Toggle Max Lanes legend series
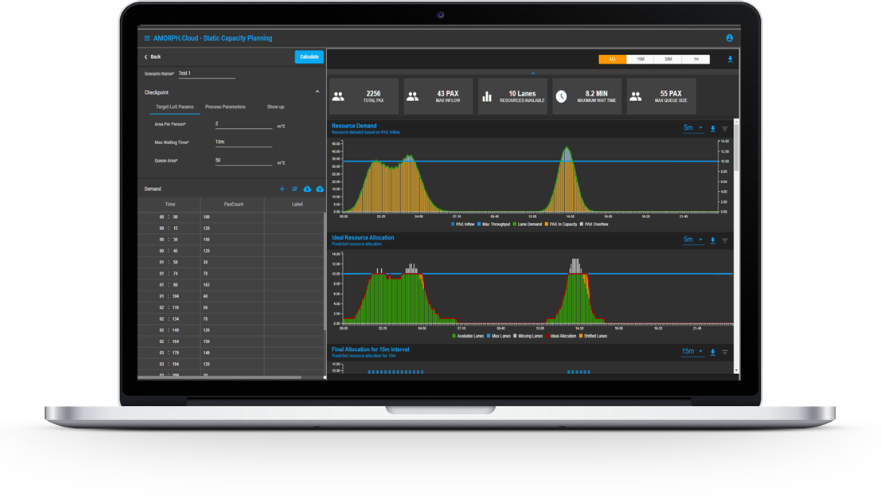Screen dimensions: 882x500 [499, 336]
